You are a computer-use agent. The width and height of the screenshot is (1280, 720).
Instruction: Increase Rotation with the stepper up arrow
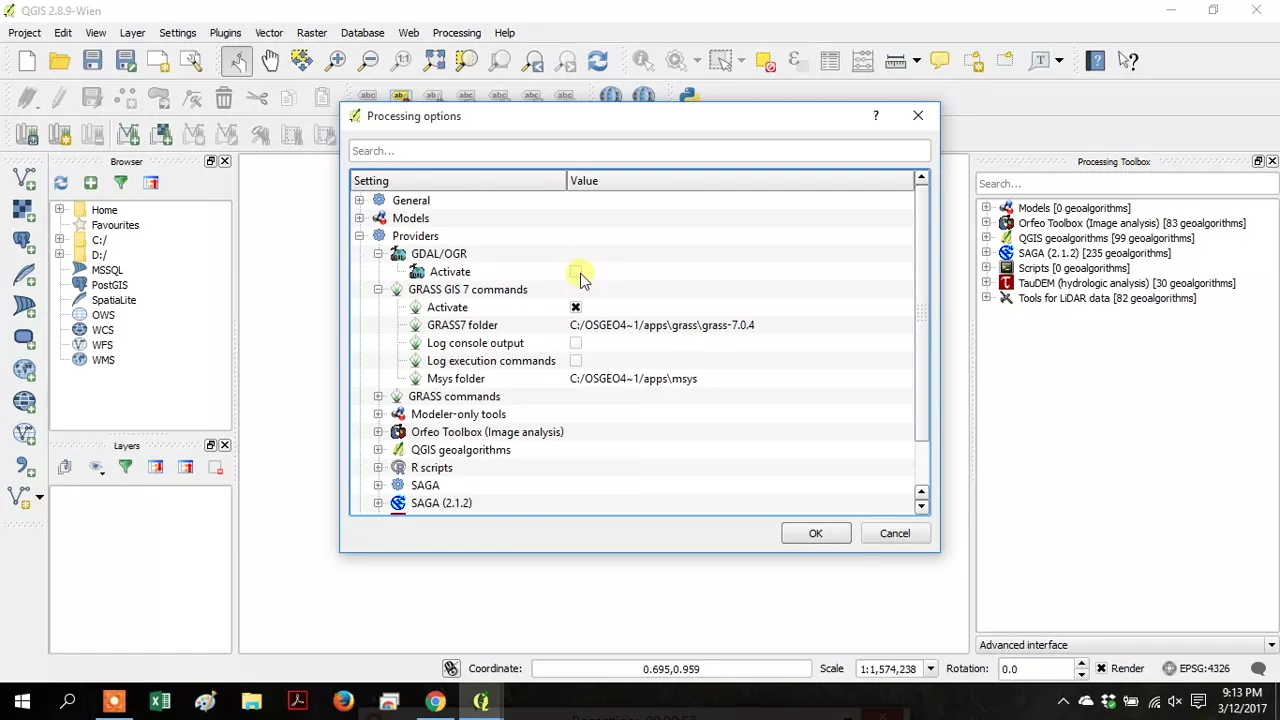point(1081,665)
